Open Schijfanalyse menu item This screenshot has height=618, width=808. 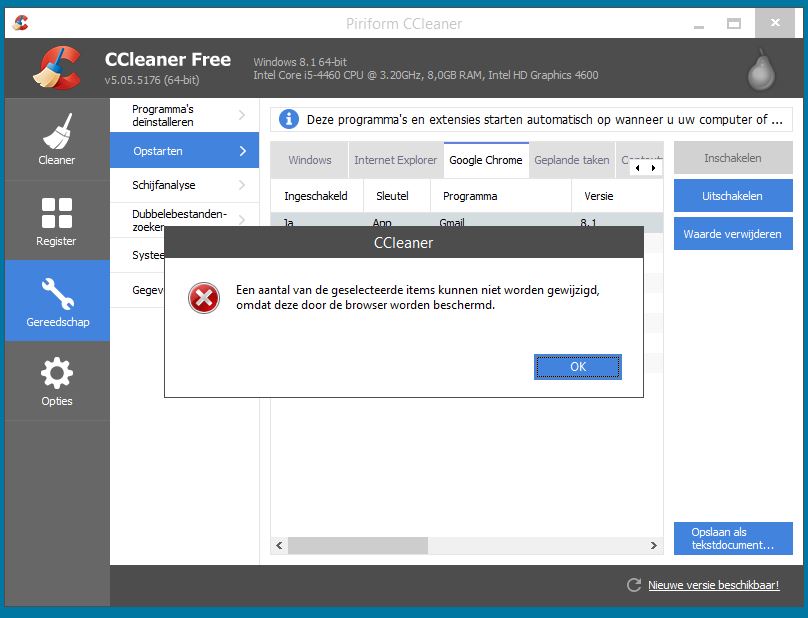(184, 185)
